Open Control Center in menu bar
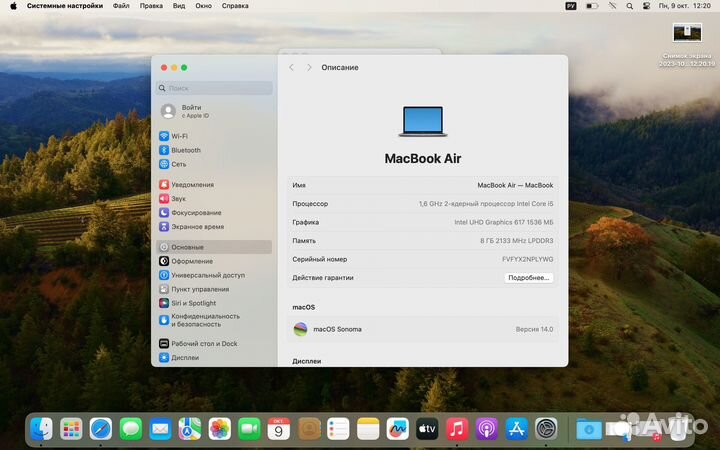 646,6
